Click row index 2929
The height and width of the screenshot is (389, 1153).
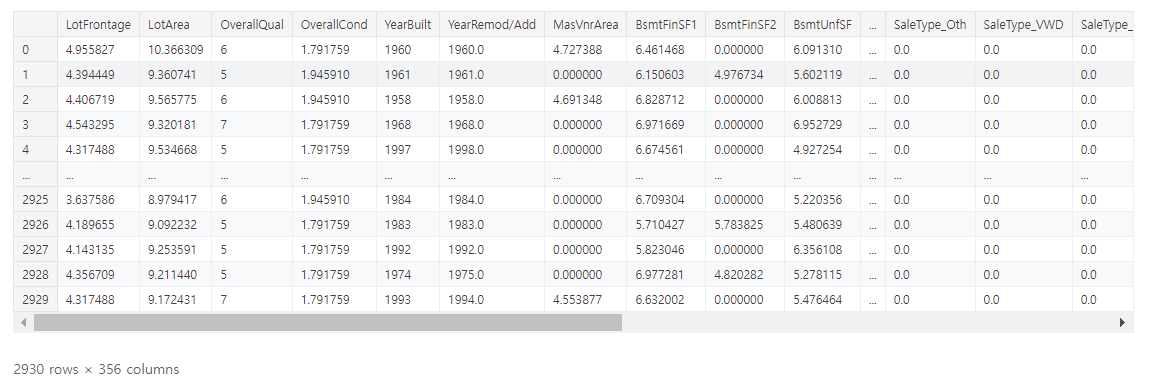click(x=35, y=300)
